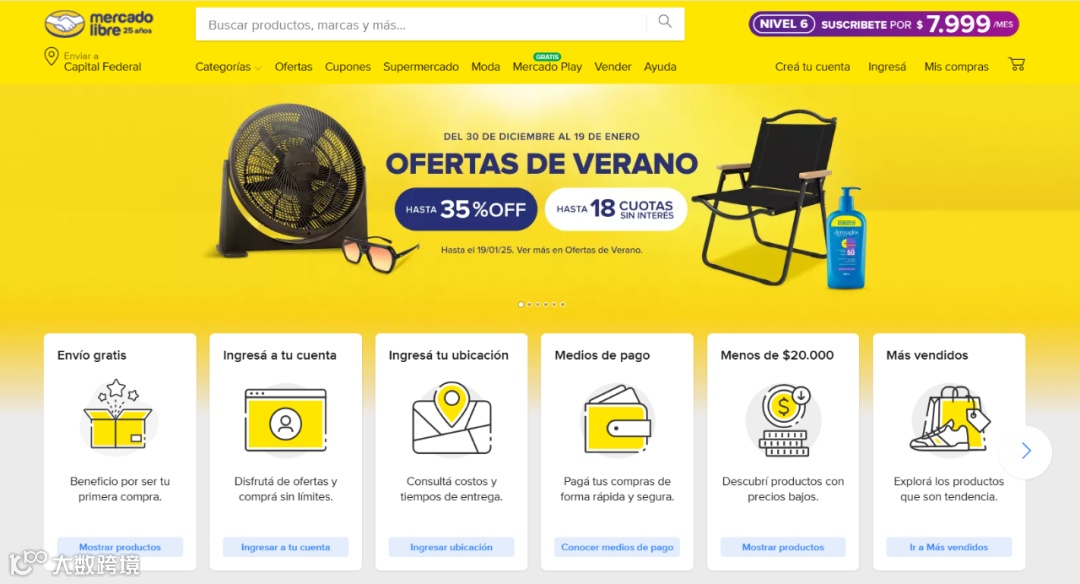Viewport: 1080px width, 584px height.
Task: Click the coin stack icon in Menos de $20.000
Action: [x=783, y=420]
